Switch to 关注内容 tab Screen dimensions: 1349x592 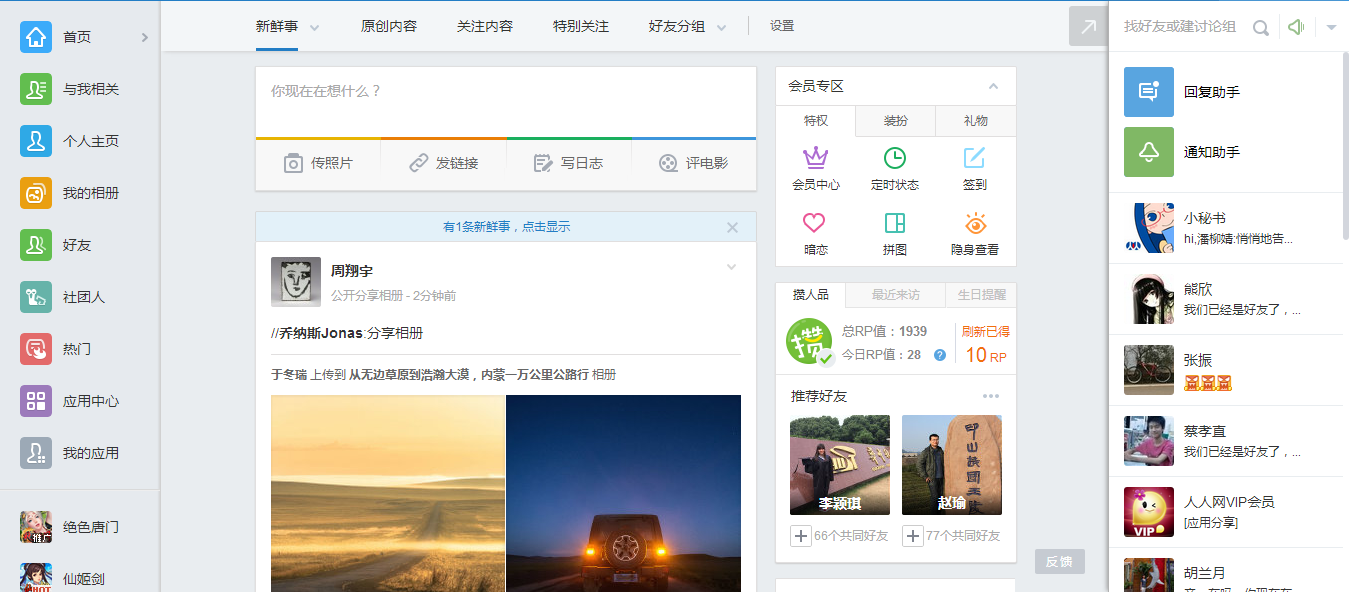tap(485, 26)
